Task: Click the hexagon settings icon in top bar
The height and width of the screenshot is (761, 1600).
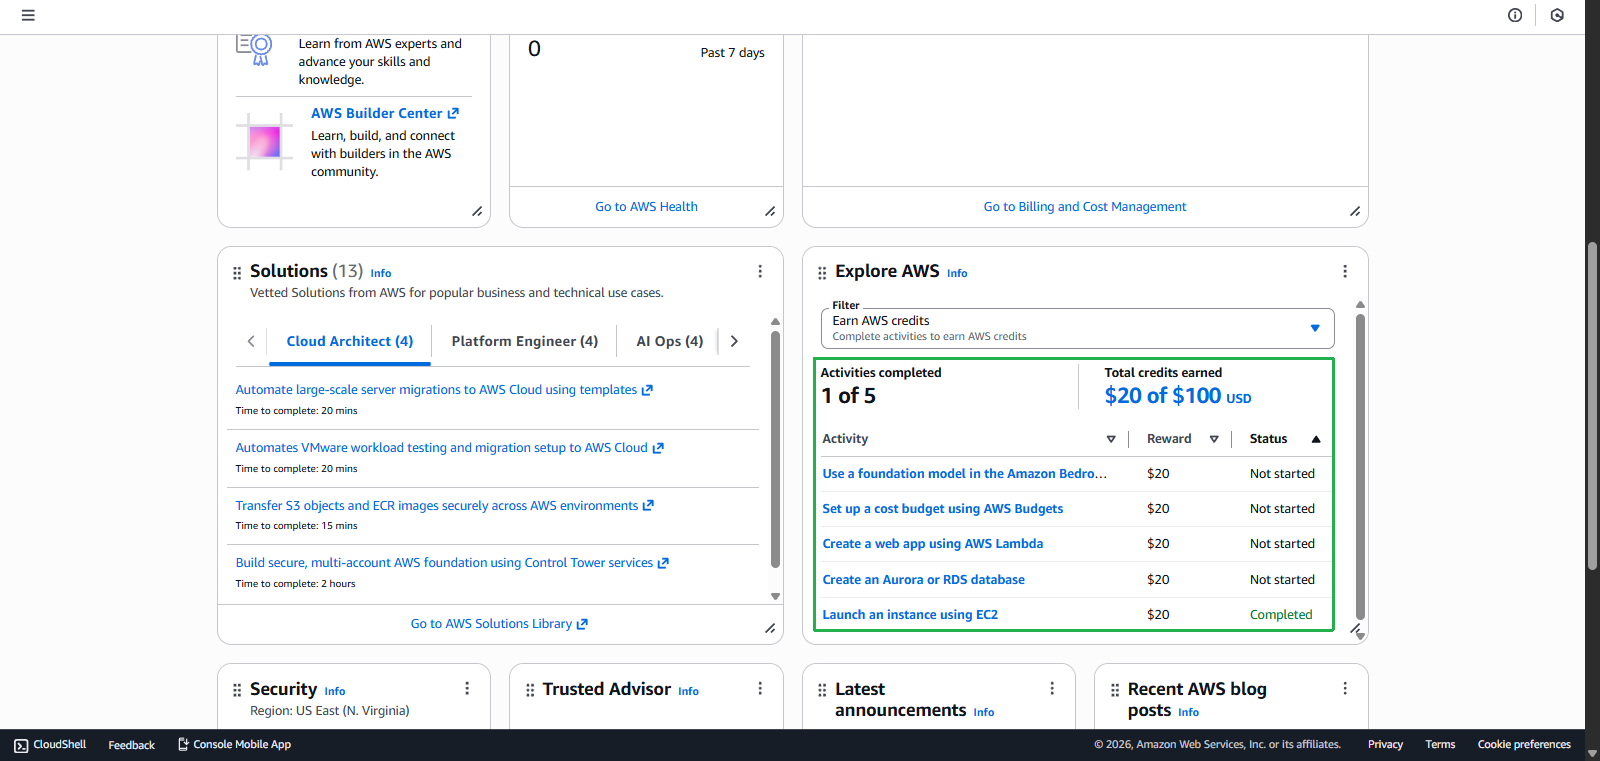Action: coord(1557,15)
